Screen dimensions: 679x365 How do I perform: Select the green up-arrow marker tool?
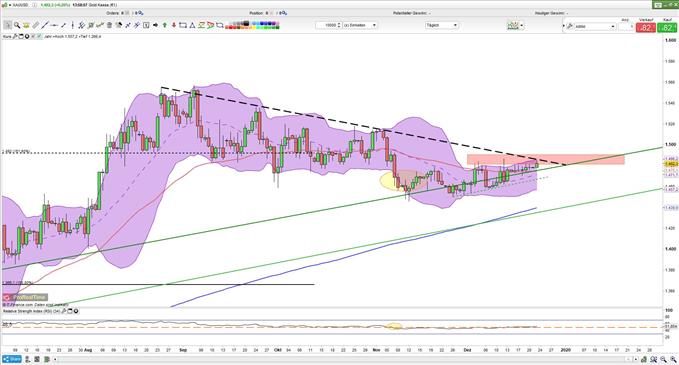coord(165,25)
